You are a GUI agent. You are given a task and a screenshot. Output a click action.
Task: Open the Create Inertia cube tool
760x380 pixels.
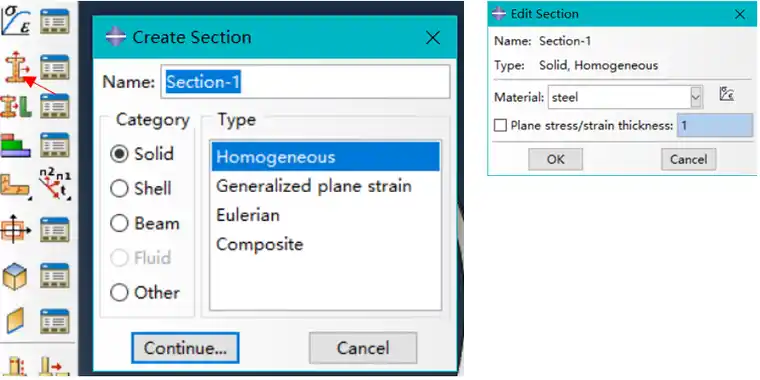tap(16, 276)
